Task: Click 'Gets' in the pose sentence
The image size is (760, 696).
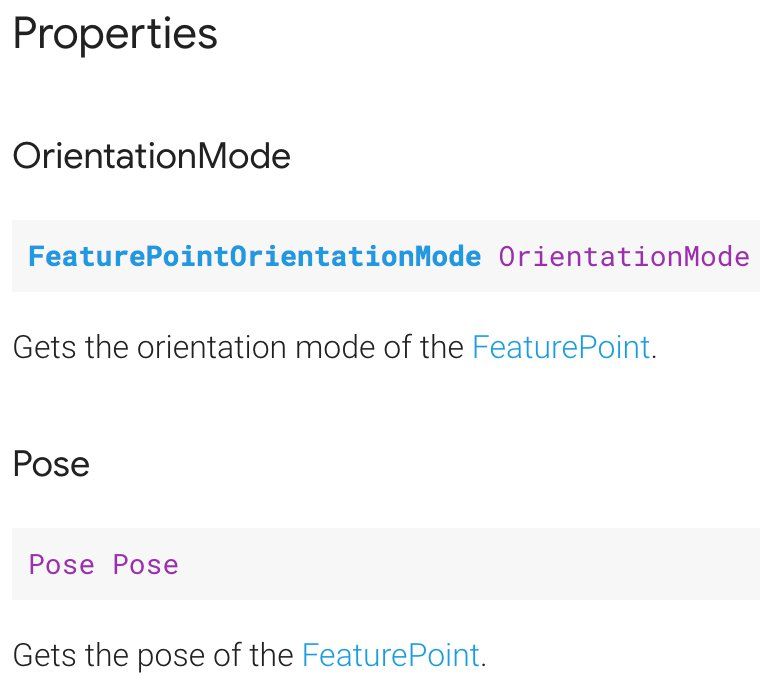Action: pos(45,655)
